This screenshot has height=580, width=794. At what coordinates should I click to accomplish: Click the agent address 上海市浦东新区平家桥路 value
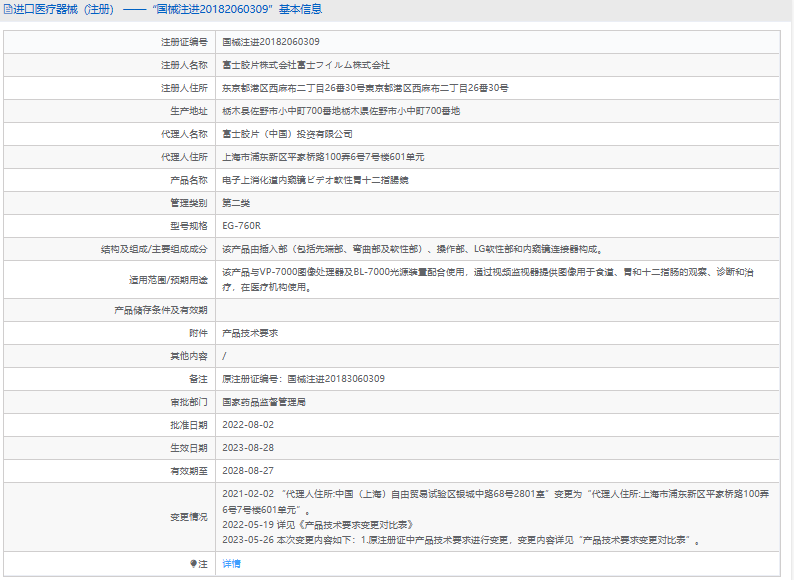323,156
